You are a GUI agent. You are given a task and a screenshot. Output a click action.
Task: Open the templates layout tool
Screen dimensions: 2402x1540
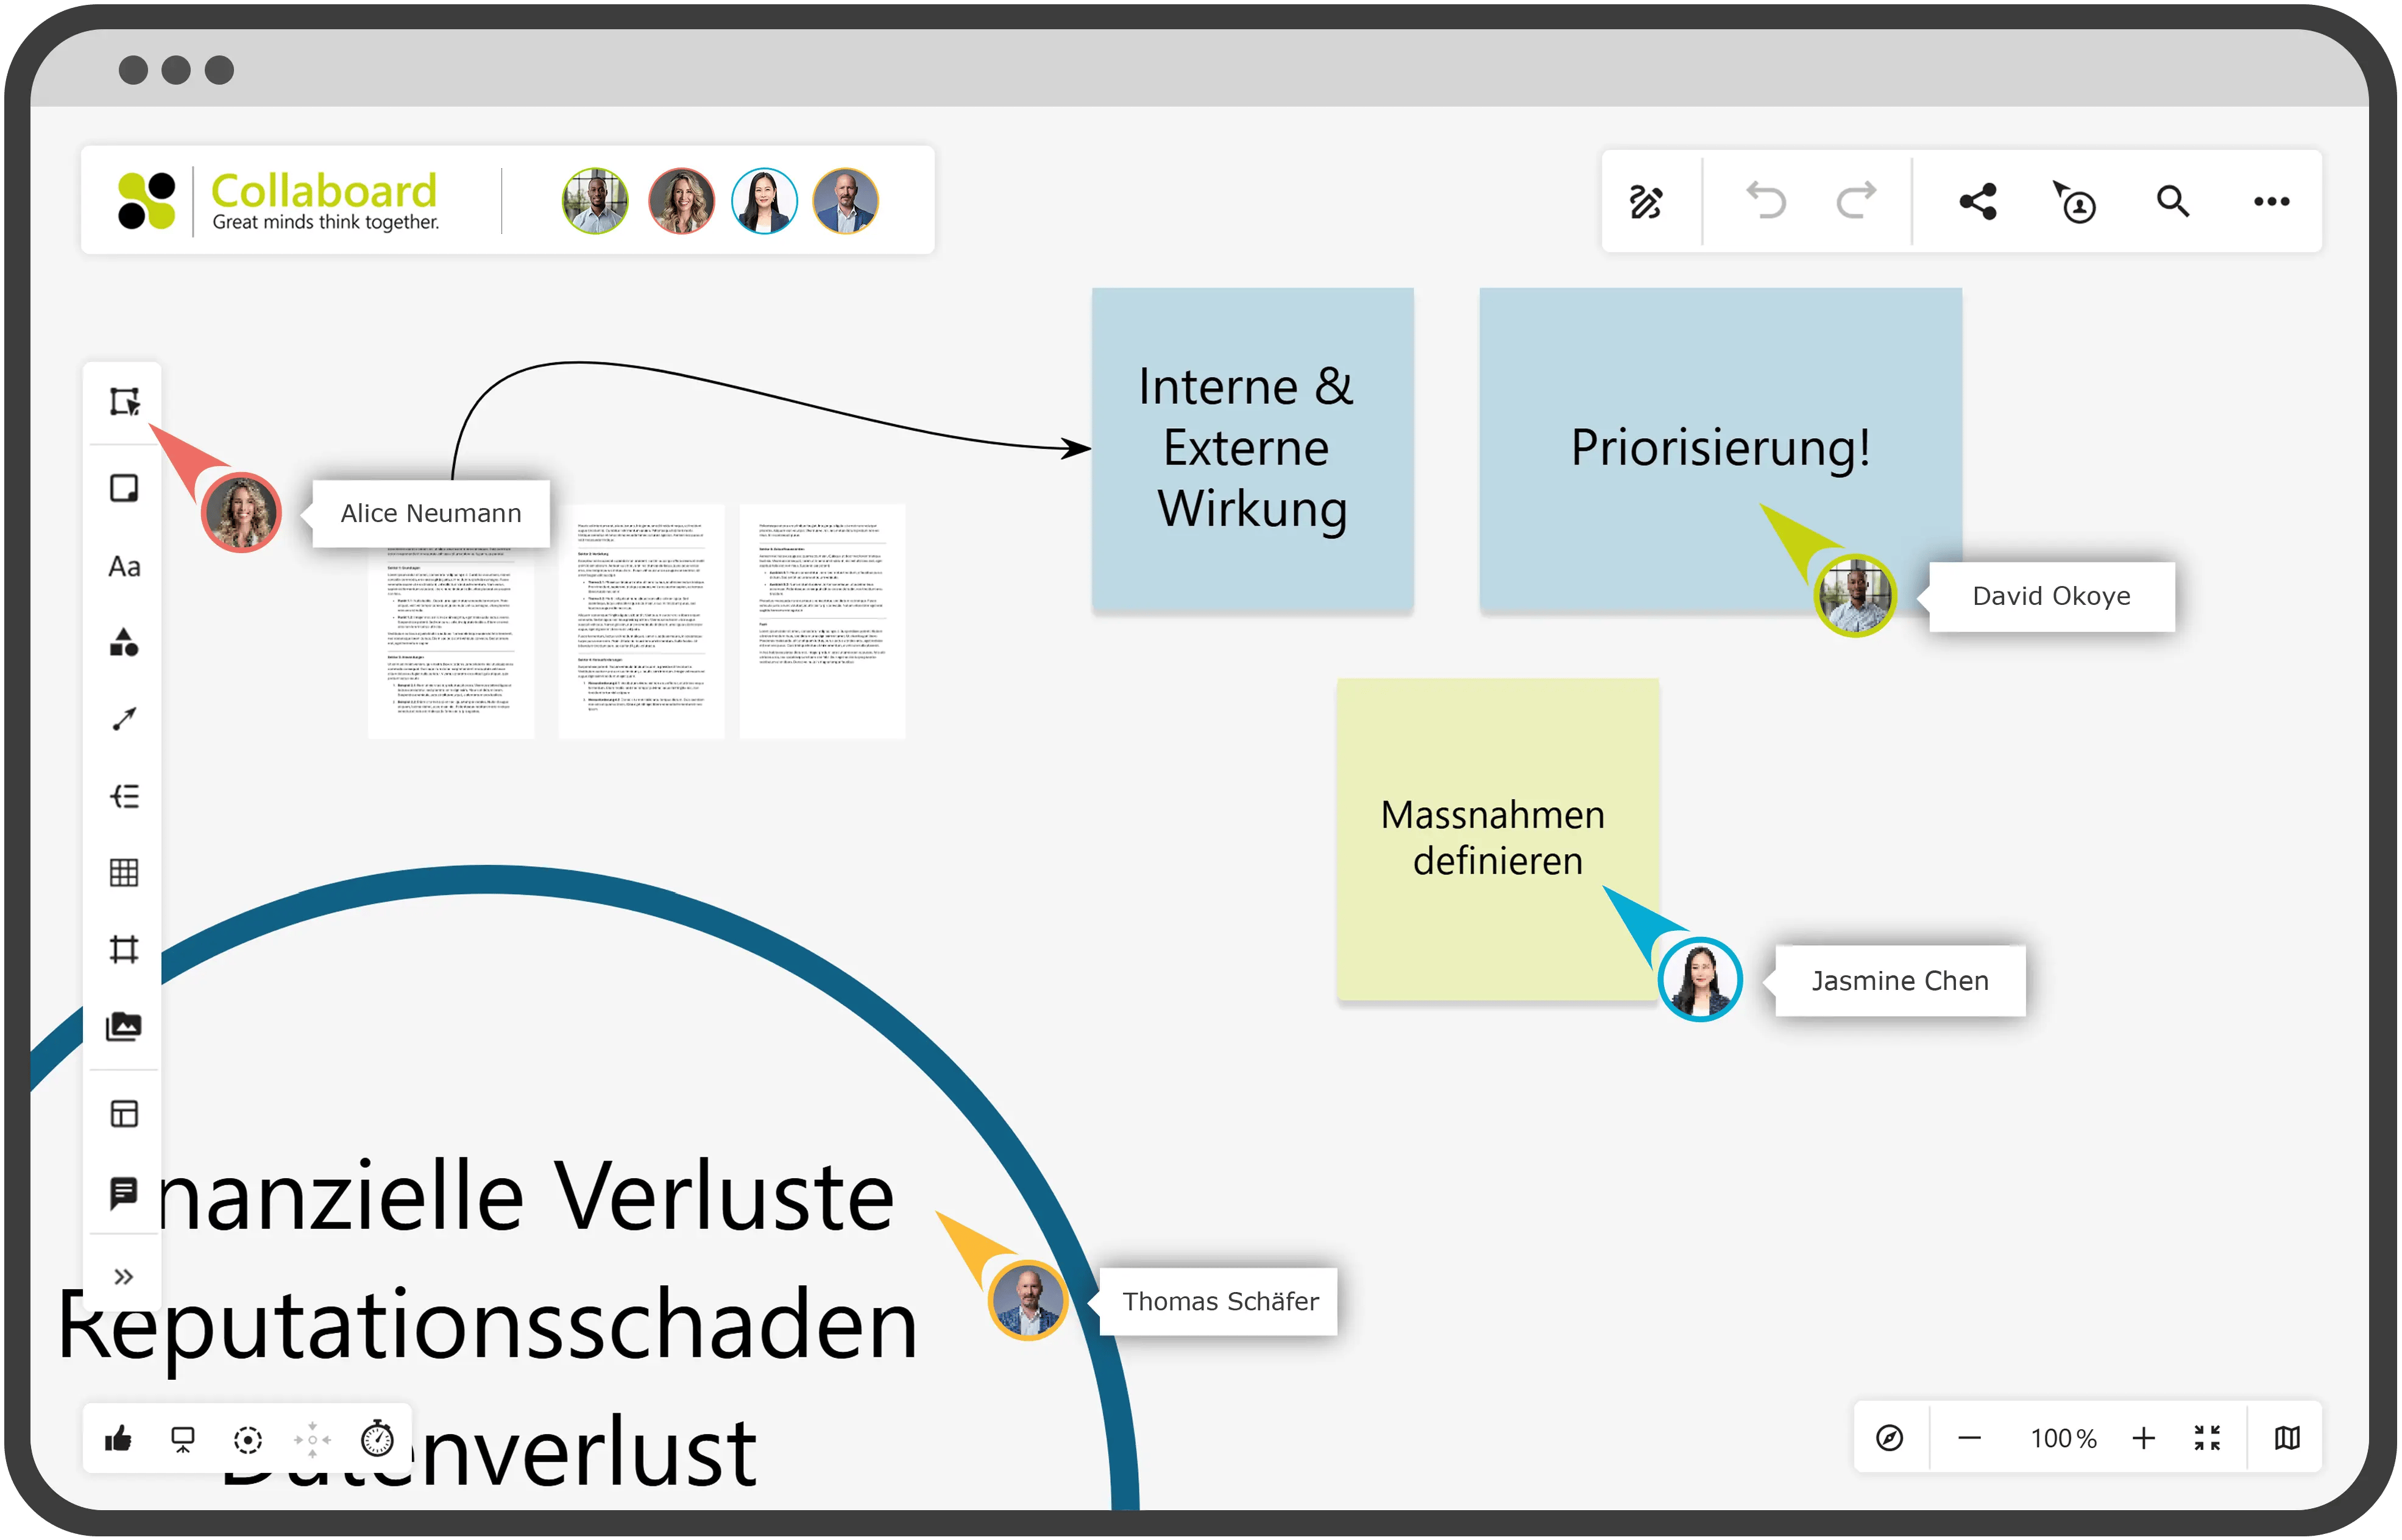tap(124, 1114)
